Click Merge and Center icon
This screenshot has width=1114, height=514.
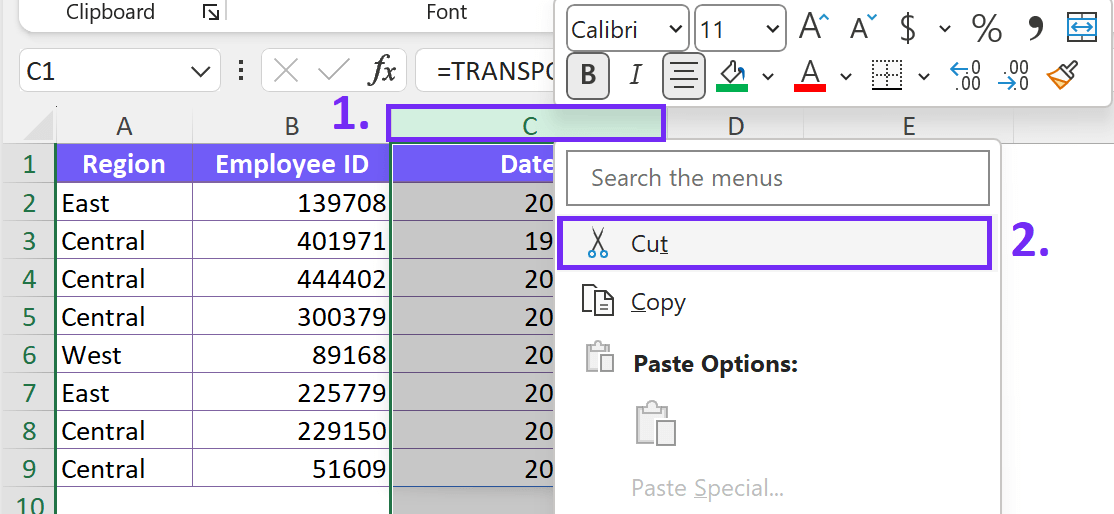tap(1082, 28)
